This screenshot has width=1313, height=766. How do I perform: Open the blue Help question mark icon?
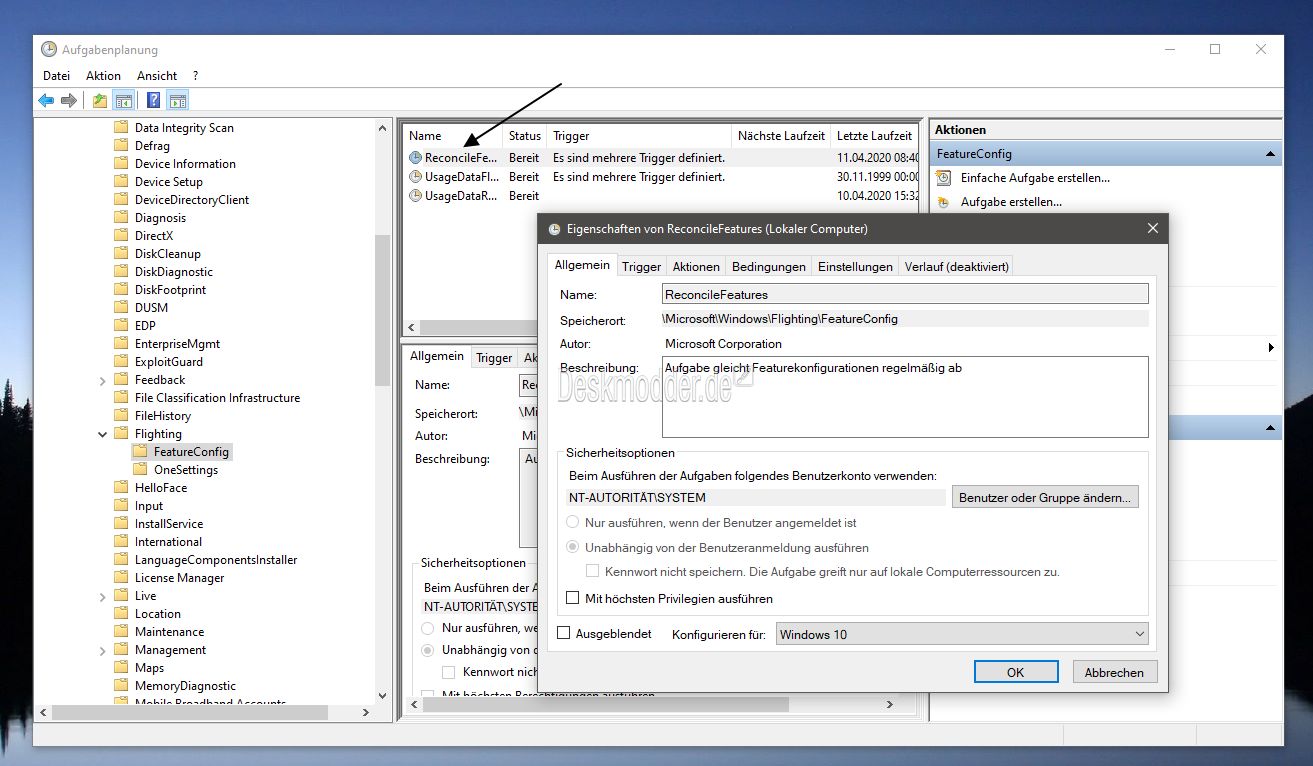(x=154, y=101)
